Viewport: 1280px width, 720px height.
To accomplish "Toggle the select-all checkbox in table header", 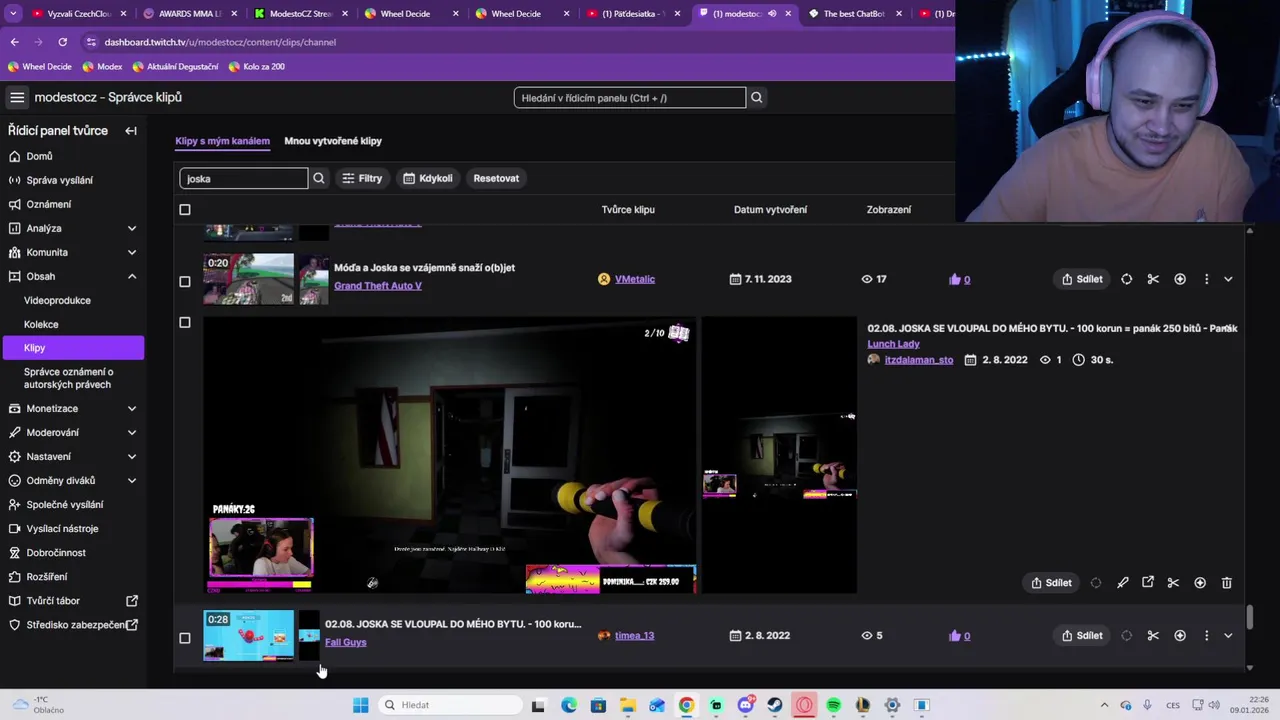I will [x=184, y=209].
